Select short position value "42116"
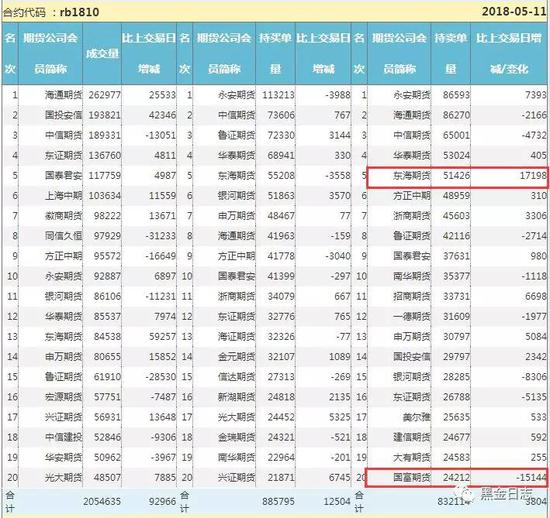Screen dimensions: 550x518 456,236
